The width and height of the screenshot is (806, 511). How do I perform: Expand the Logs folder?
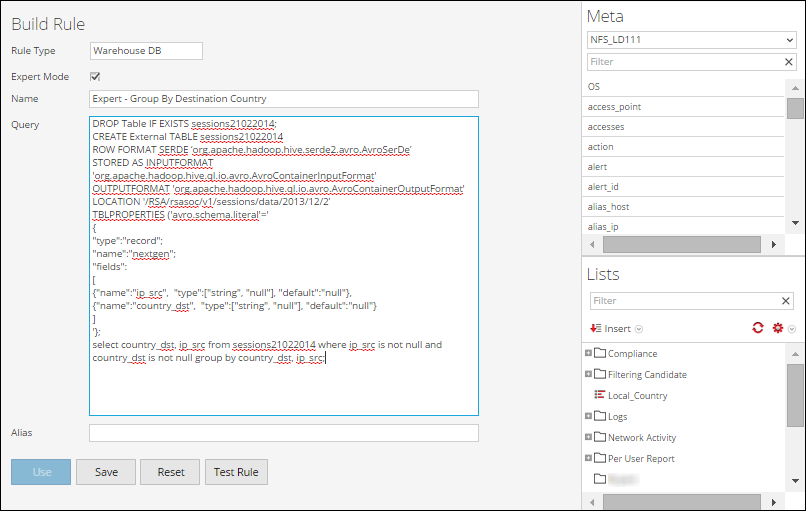point(588,416)
